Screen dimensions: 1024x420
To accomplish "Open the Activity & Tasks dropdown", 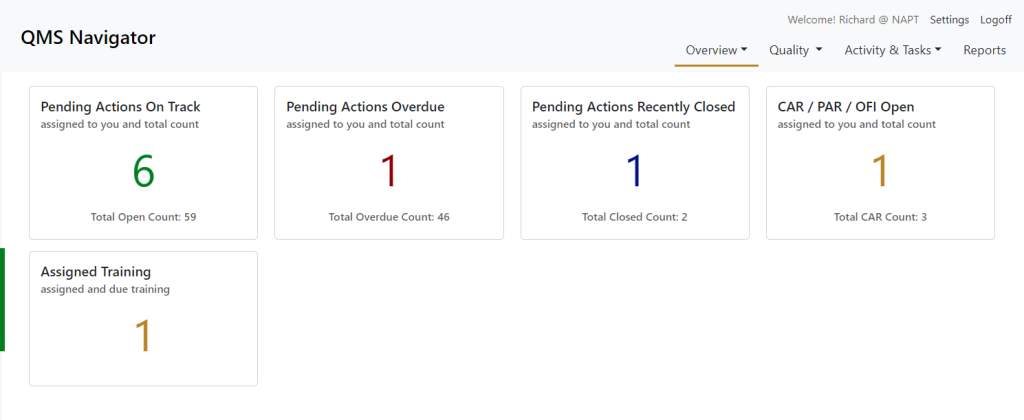I will coord(893,50).
